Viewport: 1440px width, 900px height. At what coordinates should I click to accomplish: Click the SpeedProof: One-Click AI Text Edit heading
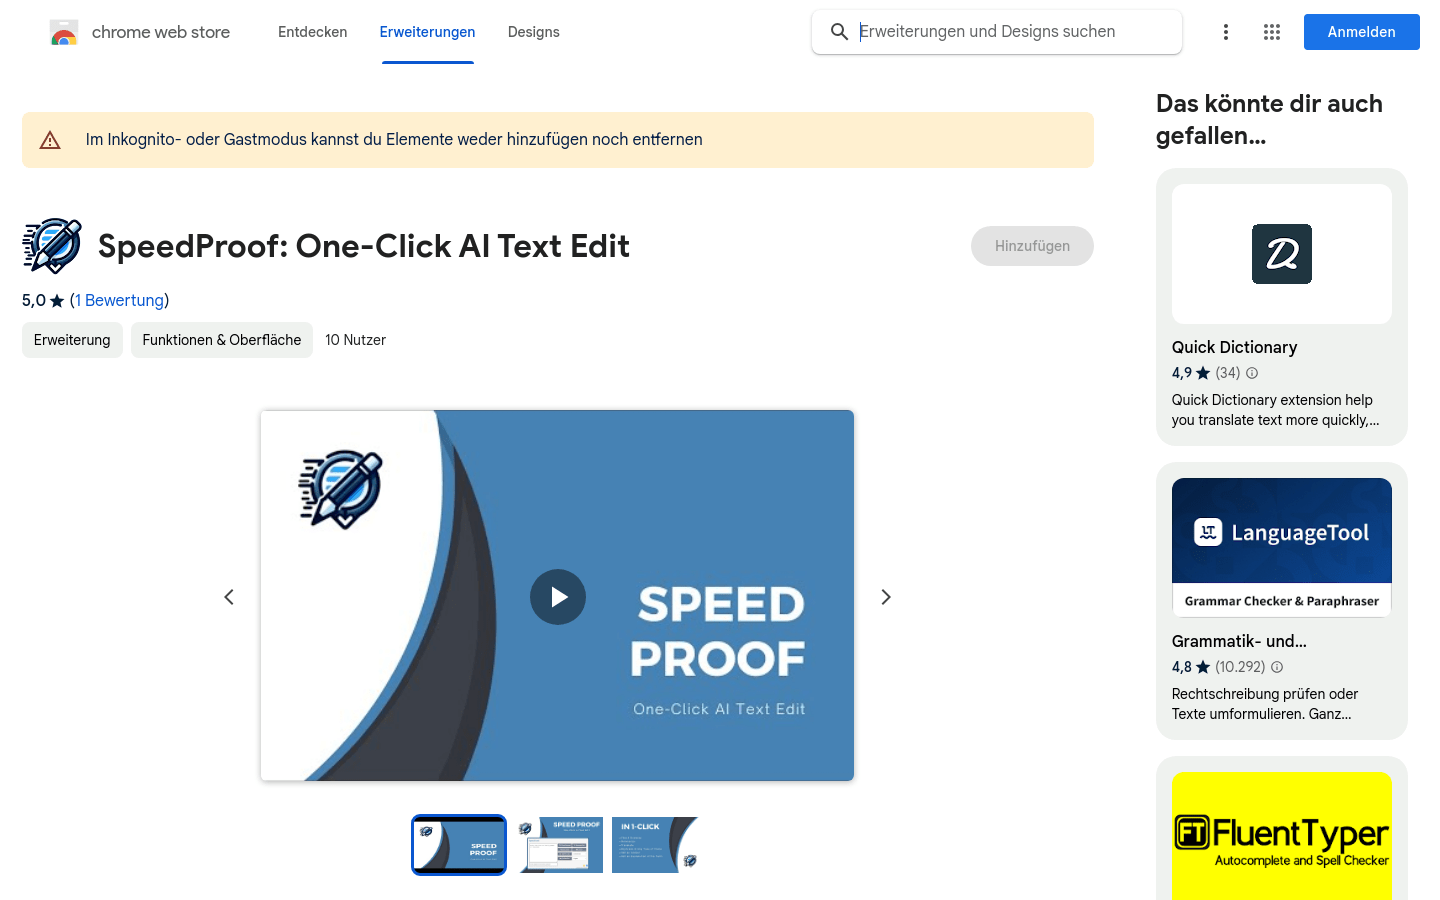click(364, 246)
